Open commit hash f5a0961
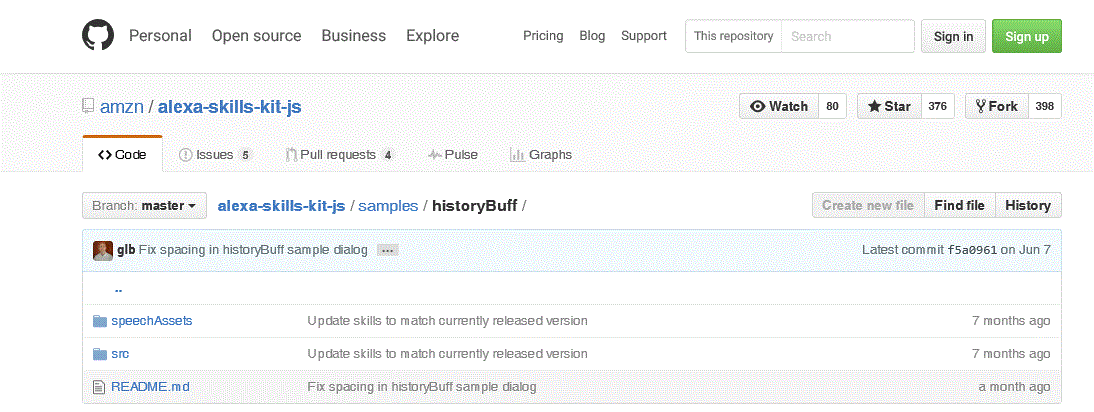 [972, 250]
